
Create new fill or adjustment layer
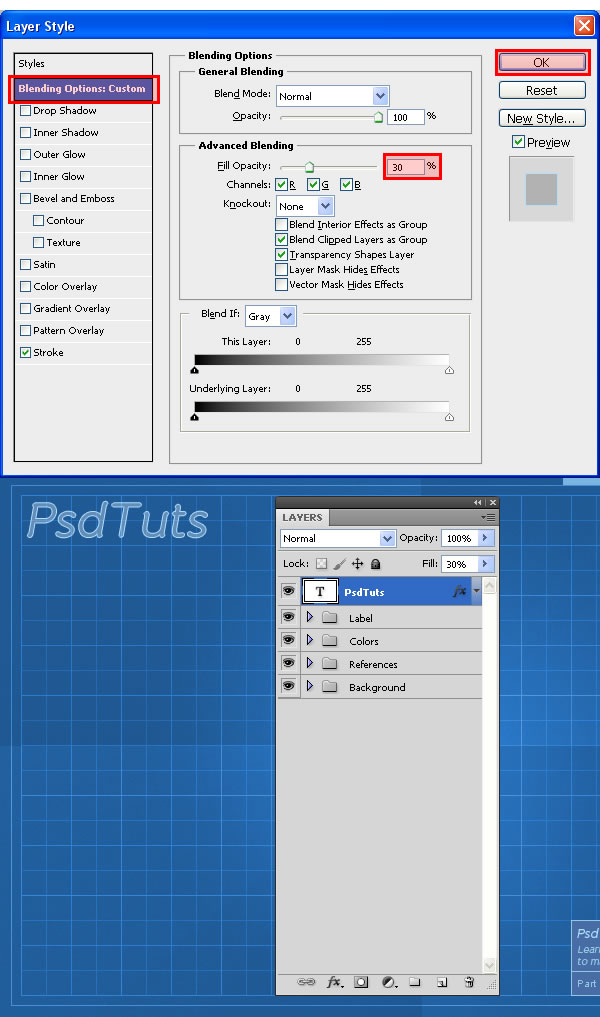pyautogui.click(x=389, y=982)
